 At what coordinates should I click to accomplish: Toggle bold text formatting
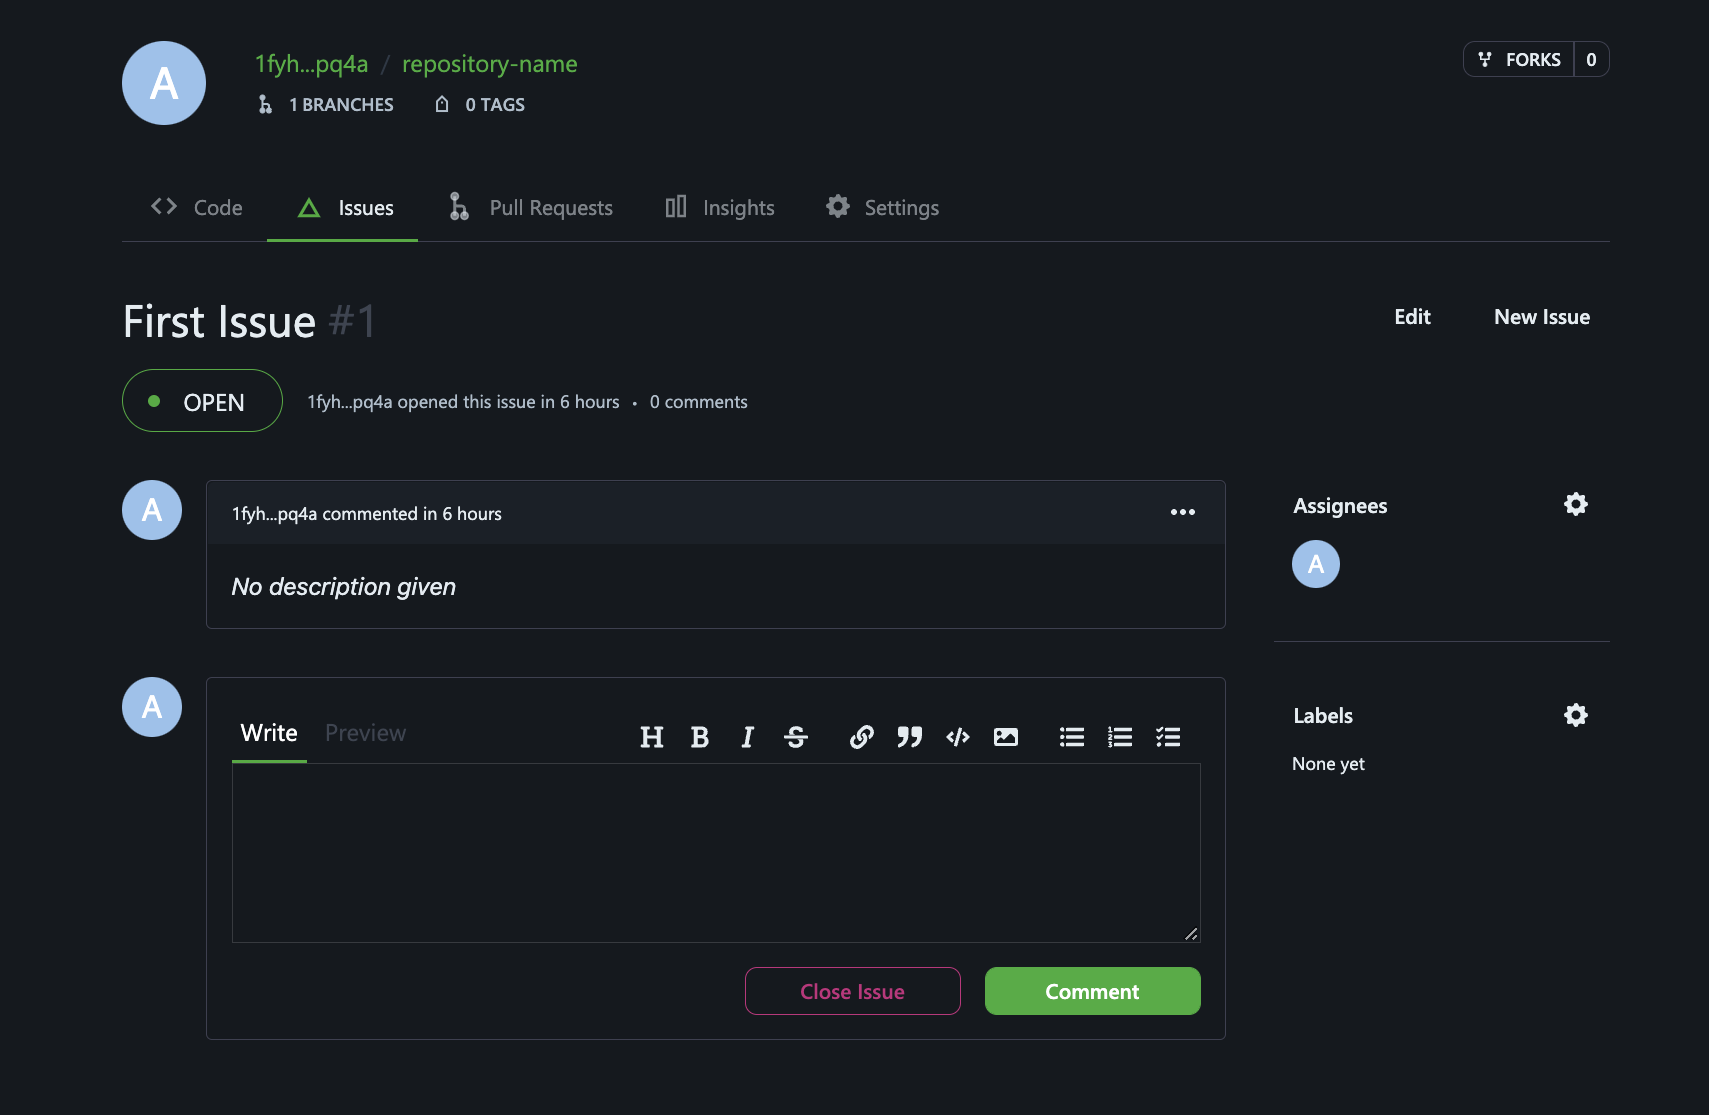(x=699, y=737)
